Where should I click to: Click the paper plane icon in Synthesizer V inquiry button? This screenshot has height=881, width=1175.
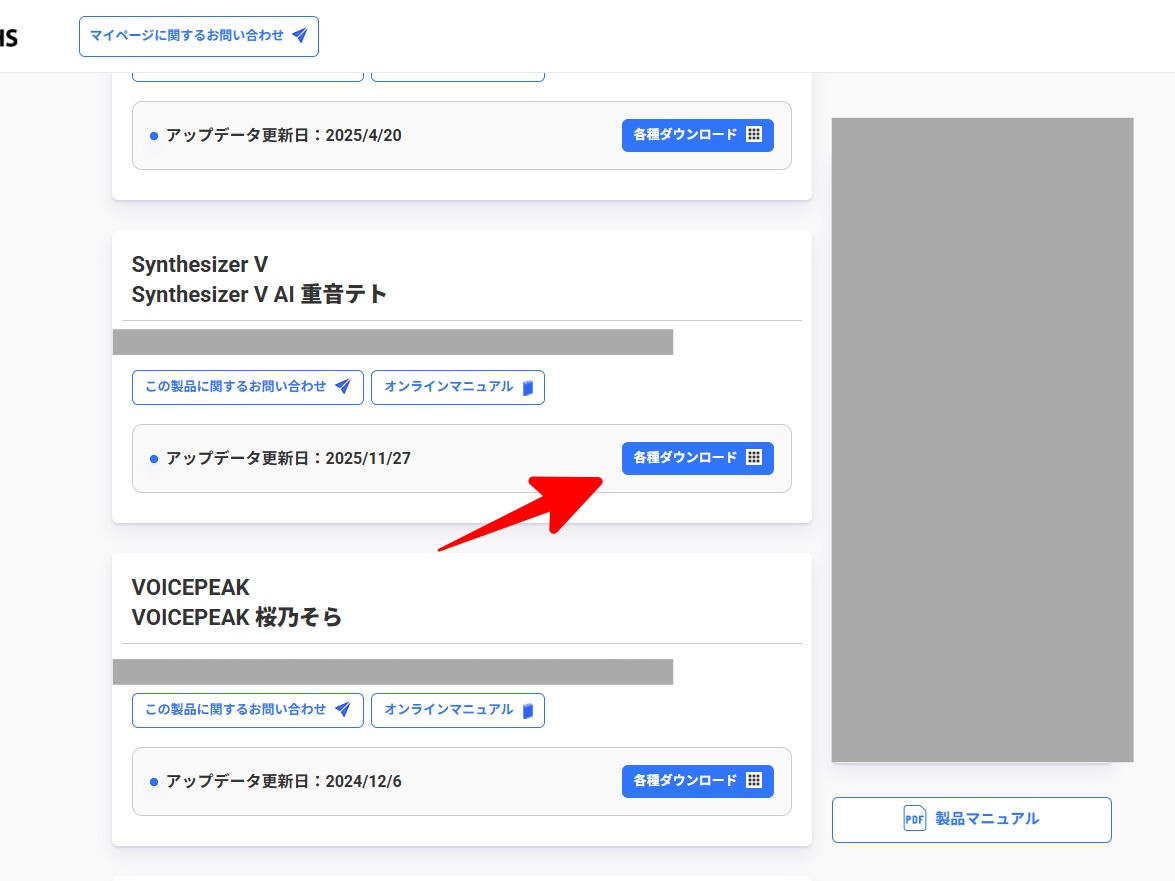pyautogui.click(x=343, y=387)
